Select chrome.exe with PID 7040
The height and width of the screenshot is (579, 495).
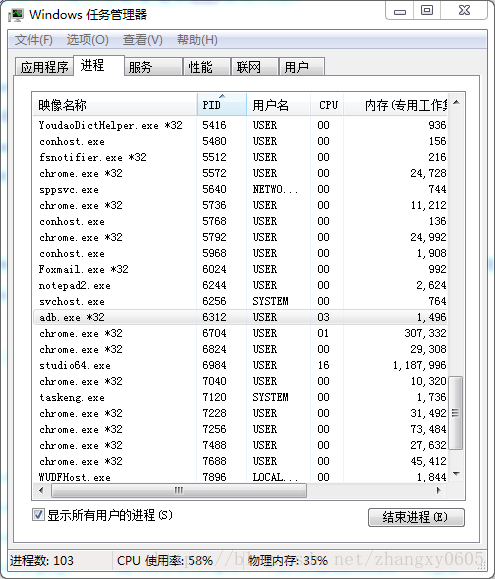click(x=240, y=381)
